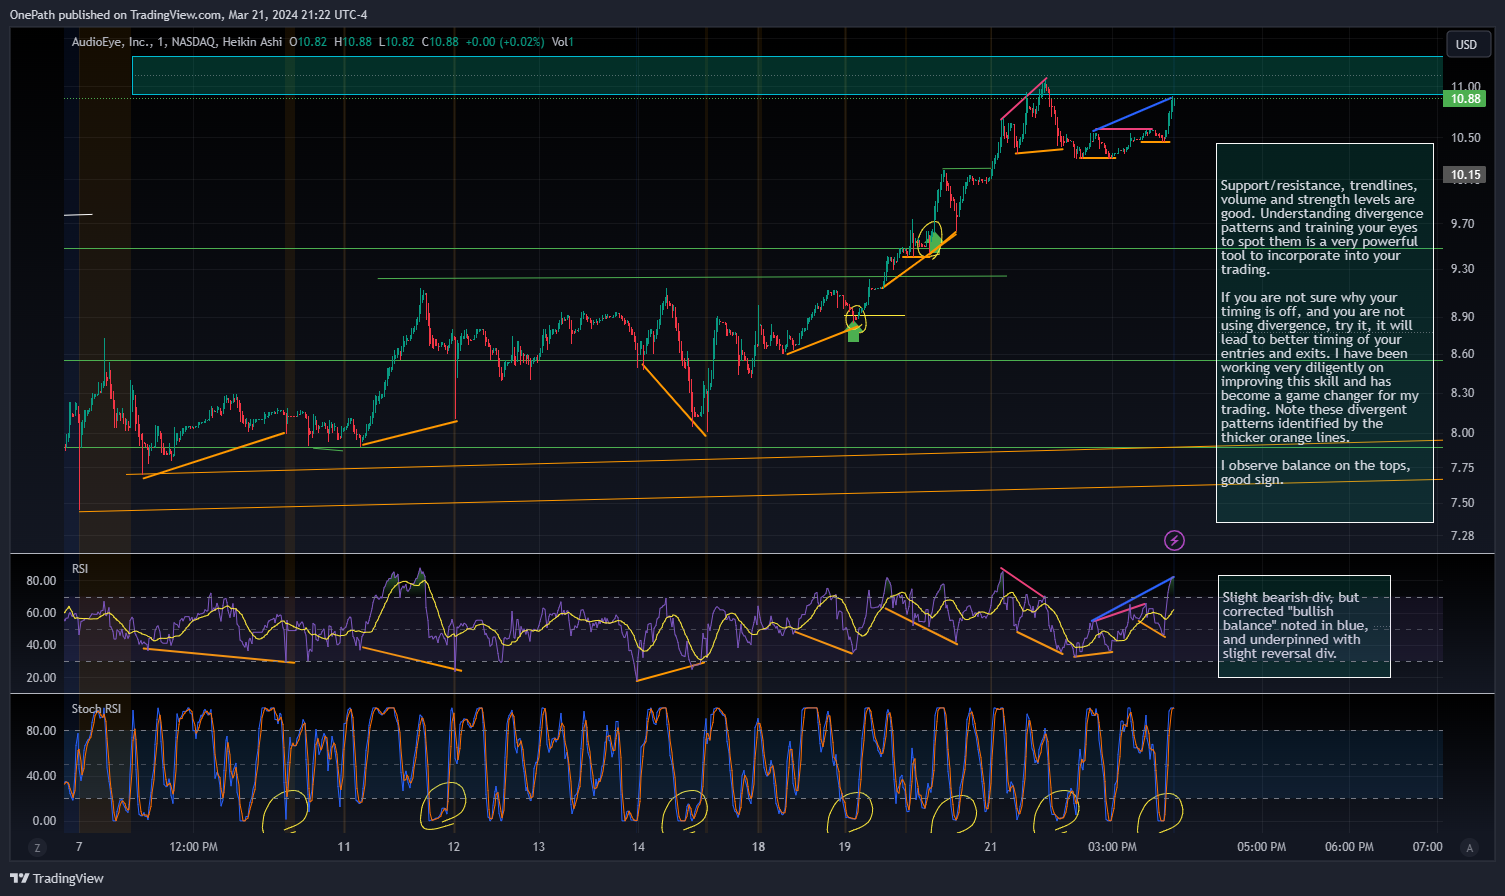The height and width of the screenshot is (896, 1505).
Task: Open the TradingView logo link
Action: point(57,878)
